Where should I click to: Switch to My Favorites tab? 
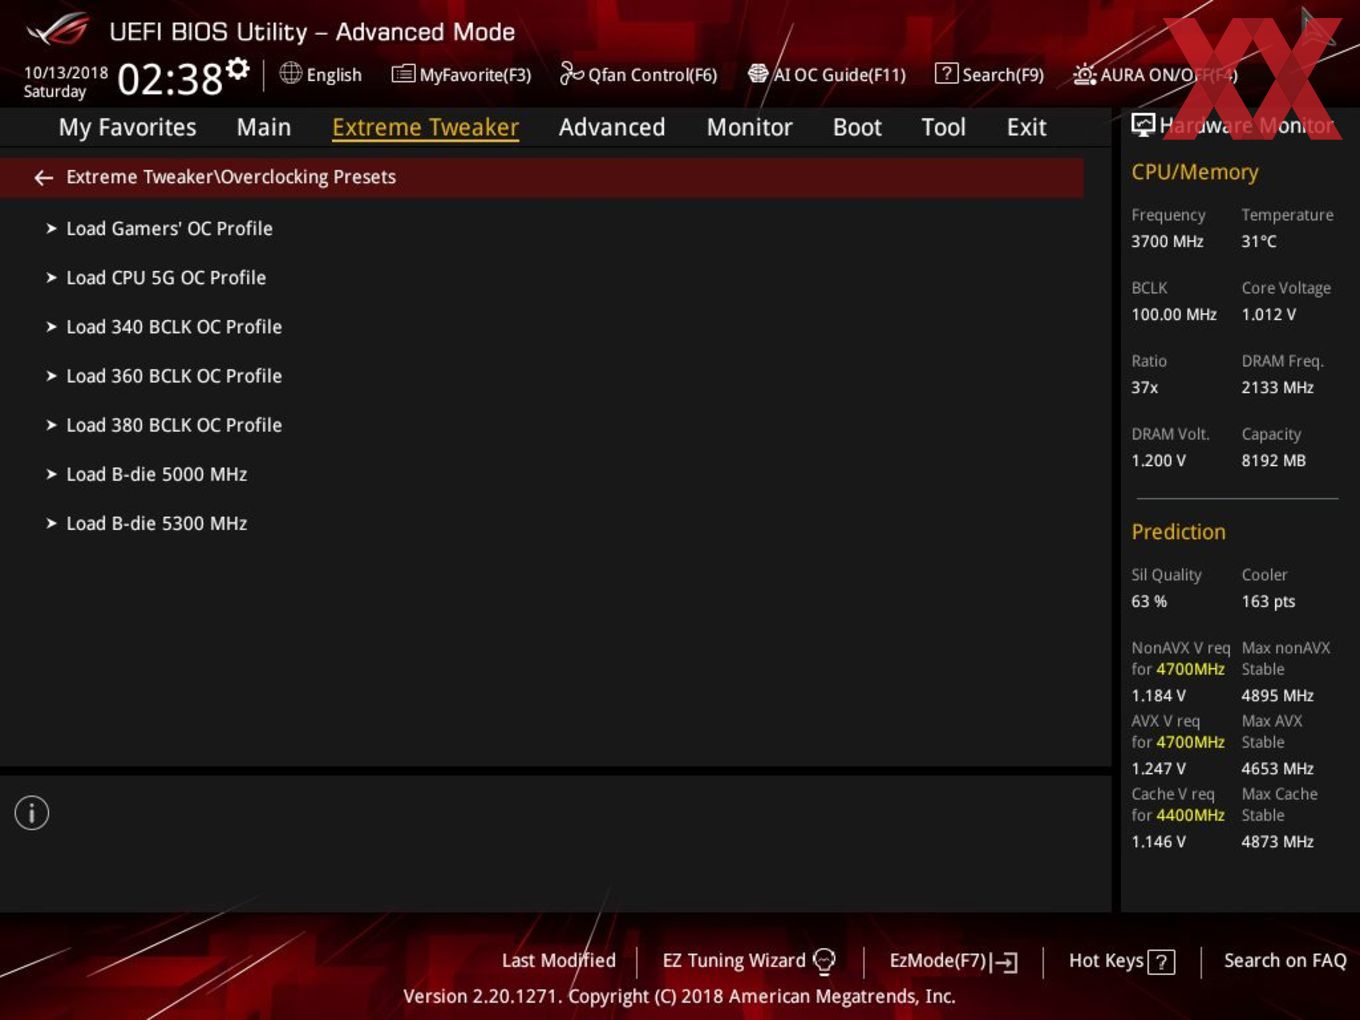pyautogui.click(x=127, y=127)
